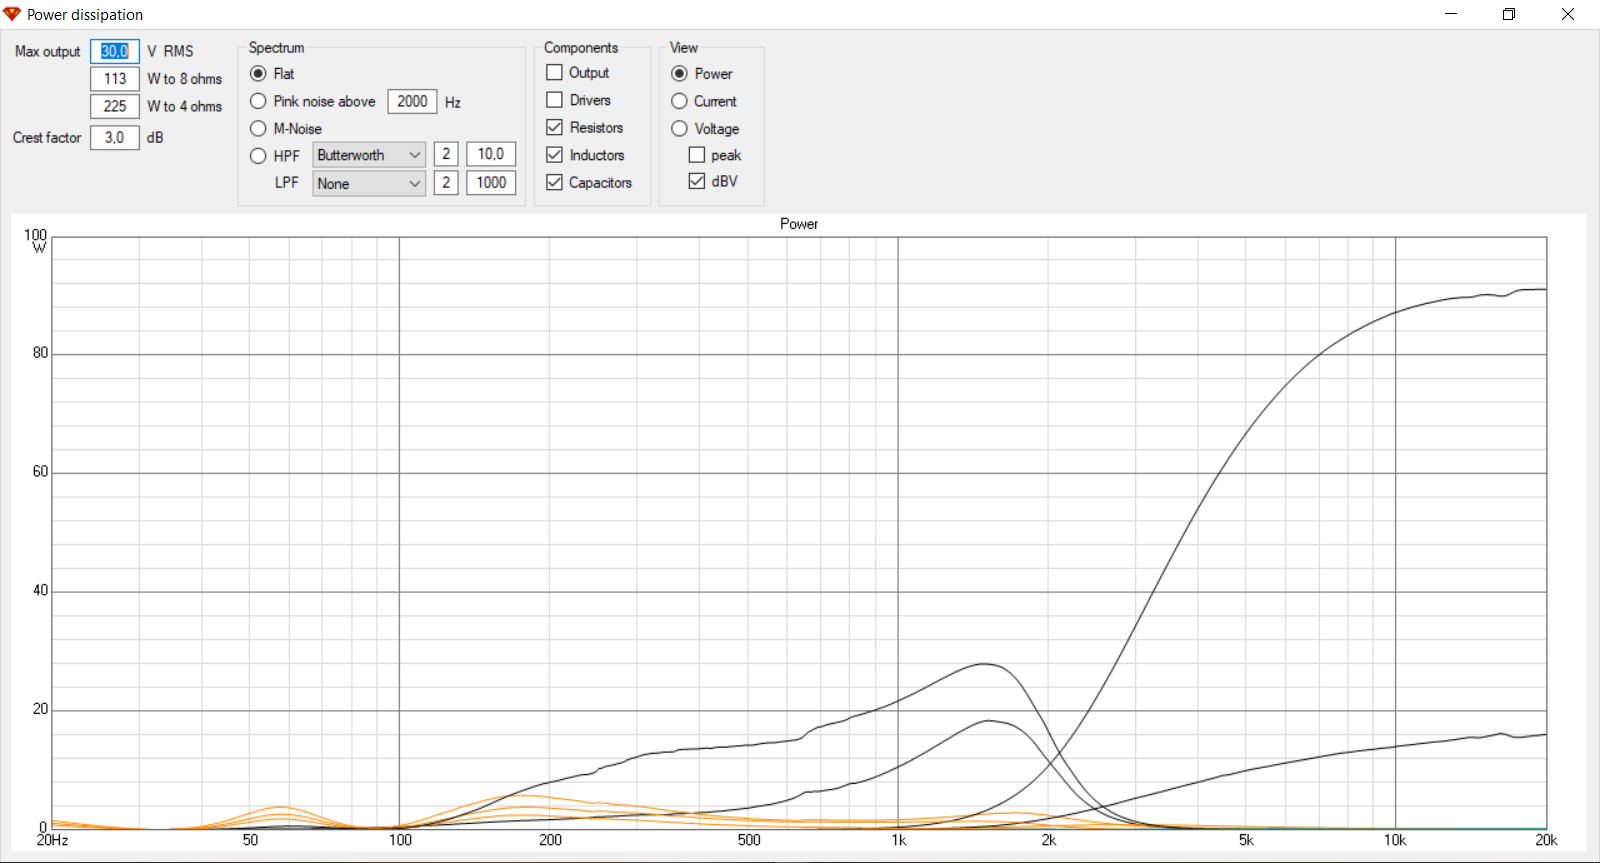Select Pink noise above spectrum

tap(258, 101)
